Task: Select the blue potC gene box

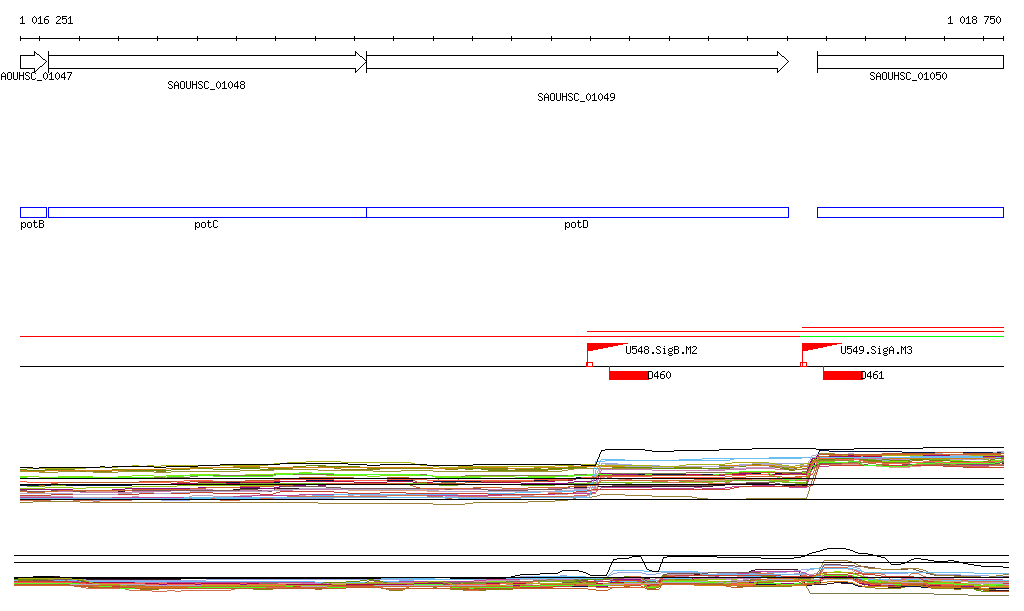Action: click(207, 212)
